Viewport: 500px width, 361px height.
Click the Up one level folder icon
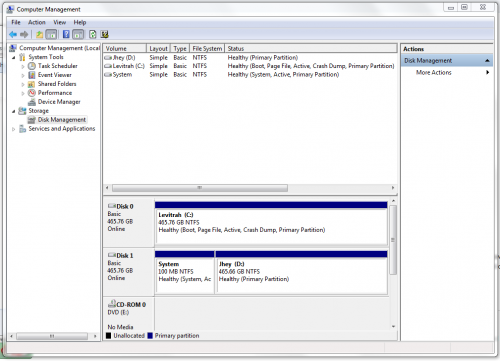39,34
